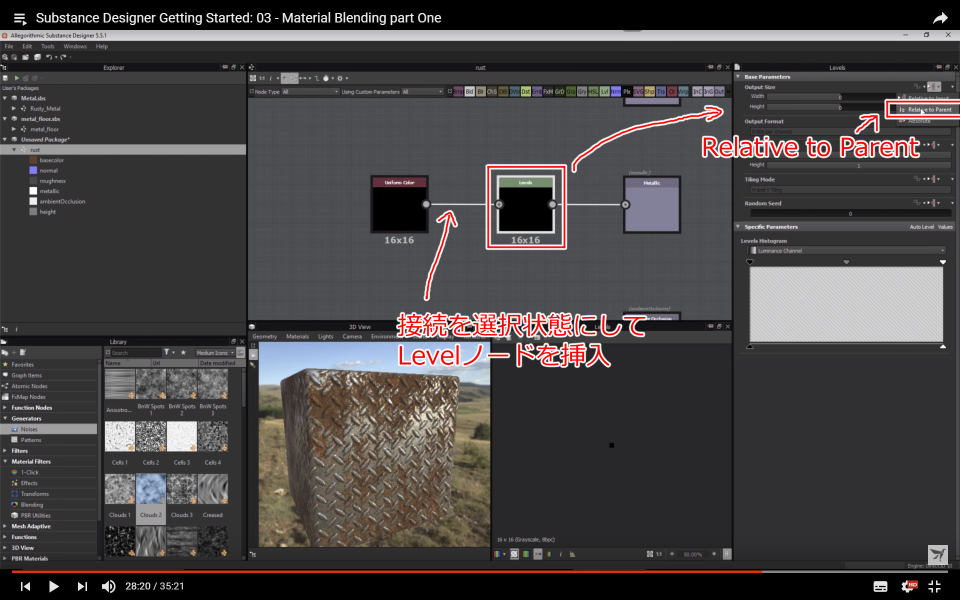This screenshot has width=960, height=600.
Task: Select the Creased noise thumbnail
Action: click(212, 490)
